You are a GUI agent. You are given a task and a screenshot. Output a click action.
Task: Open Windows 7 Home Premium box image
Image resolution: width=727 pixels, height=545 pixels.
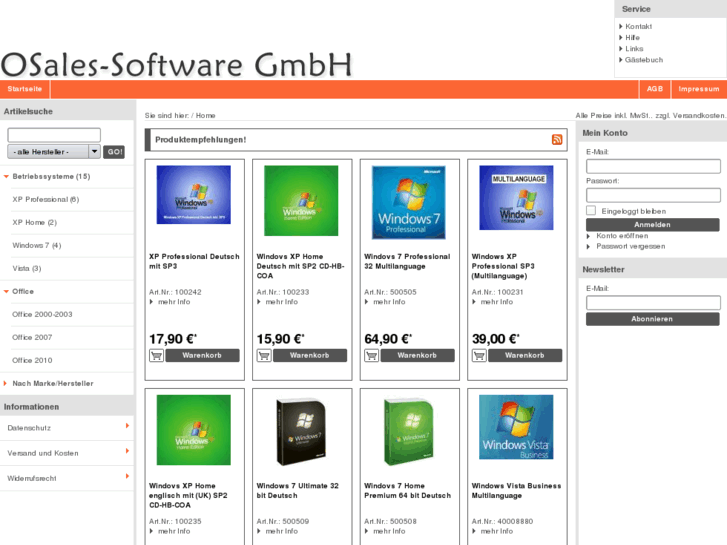[409, 431]
